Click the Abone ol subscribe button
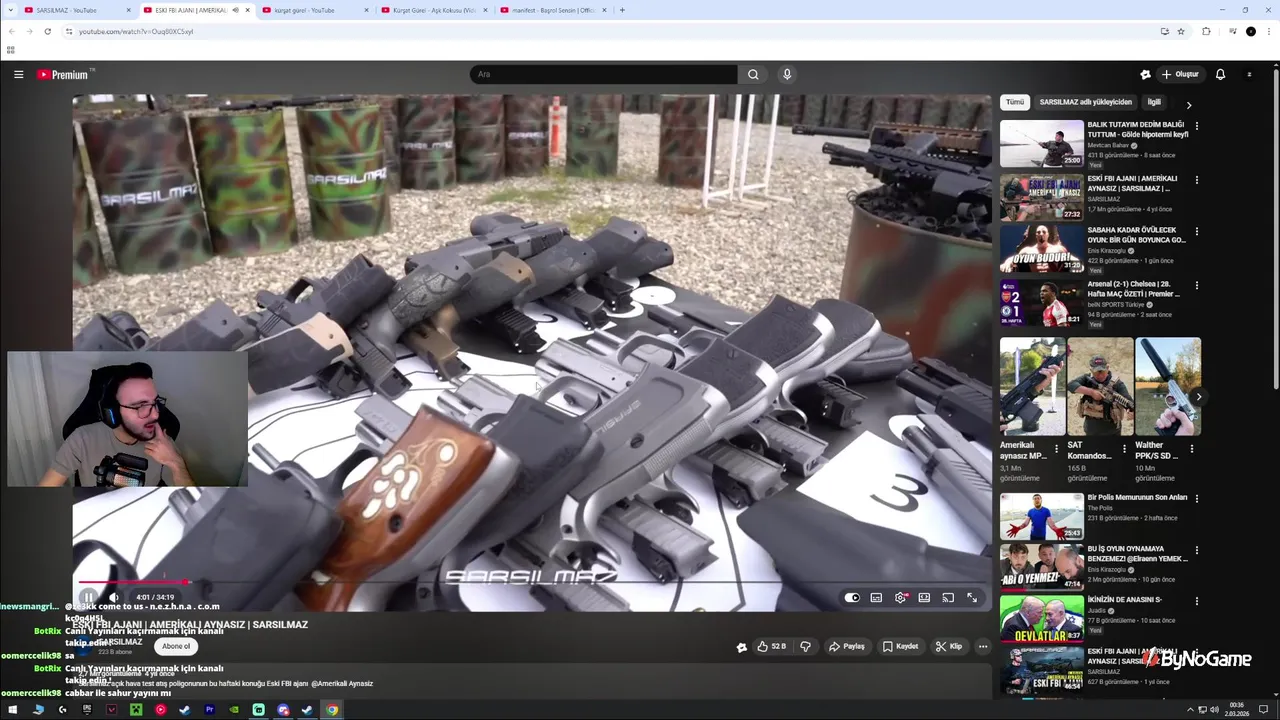Viewport: 1280px width, 720px height. click(176, 646)
